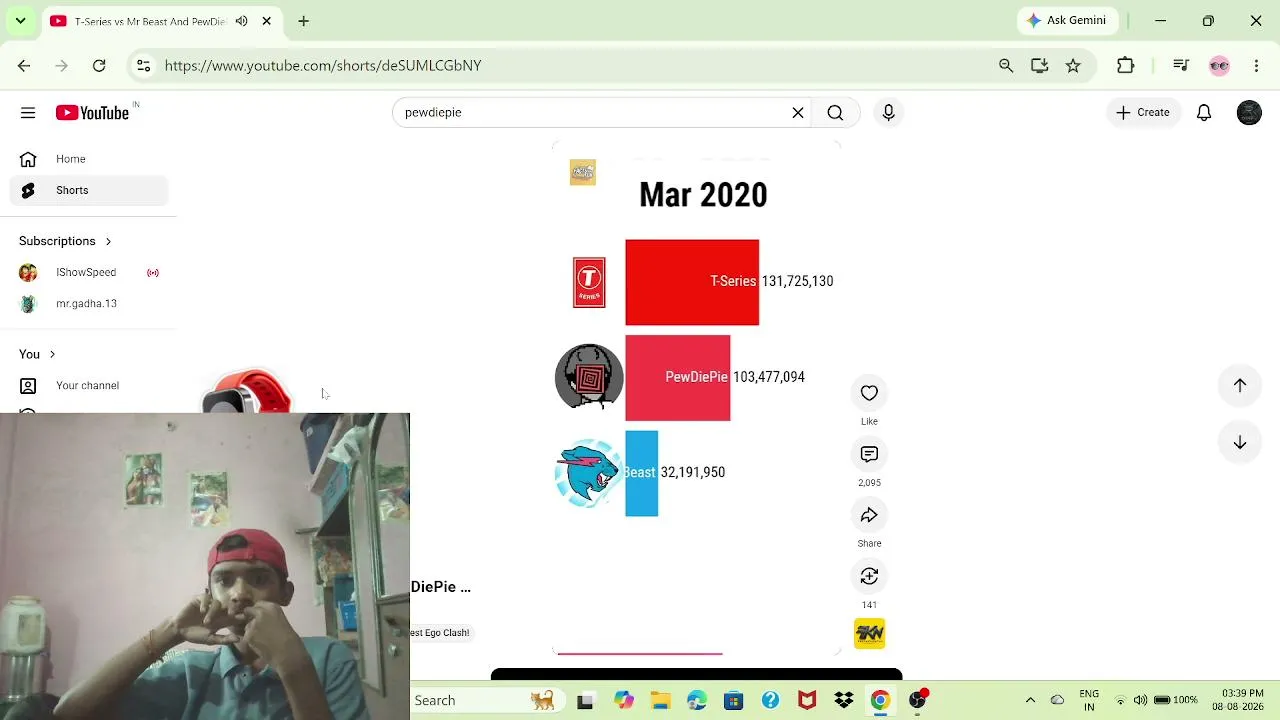Open the YouTube account avatar menu
This screenshot has height=720, width=1280.
pos(1249,113)
